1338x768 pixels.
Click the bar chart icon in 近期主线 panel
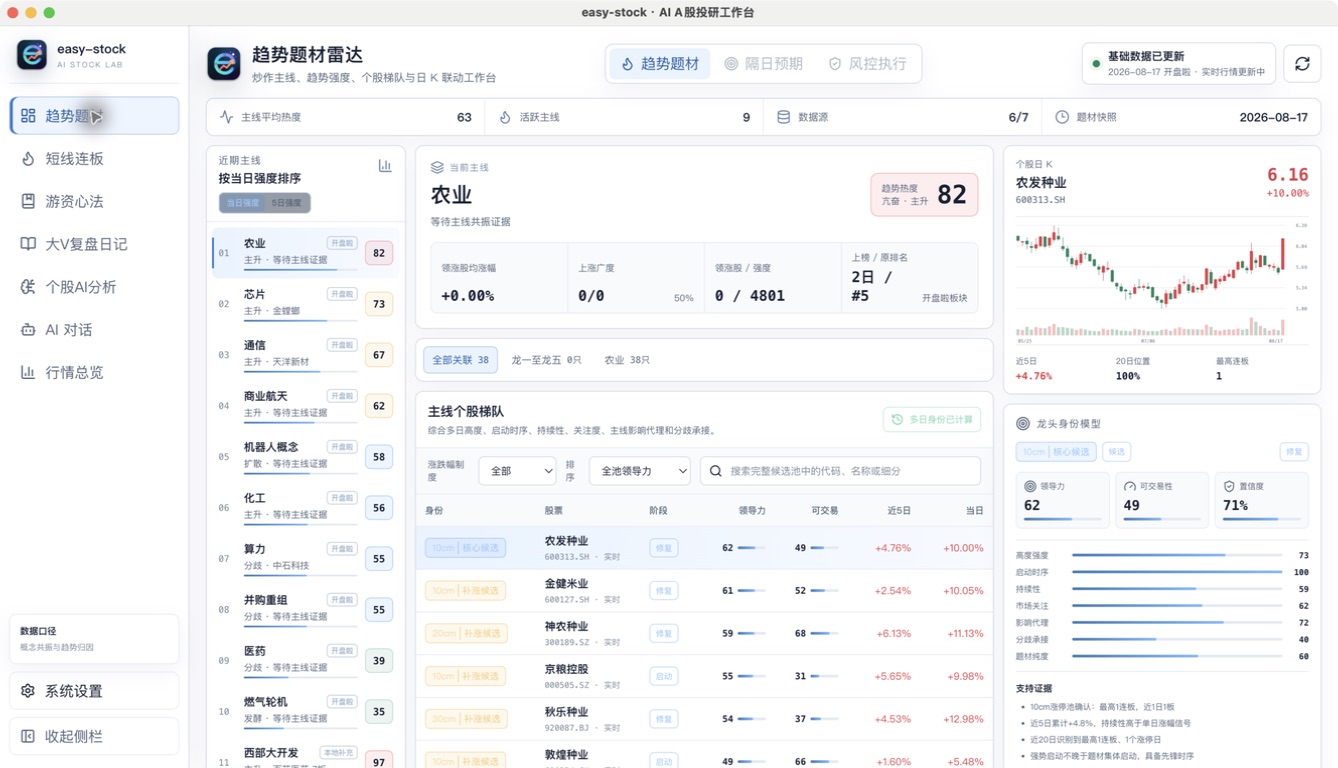[385, 166]
